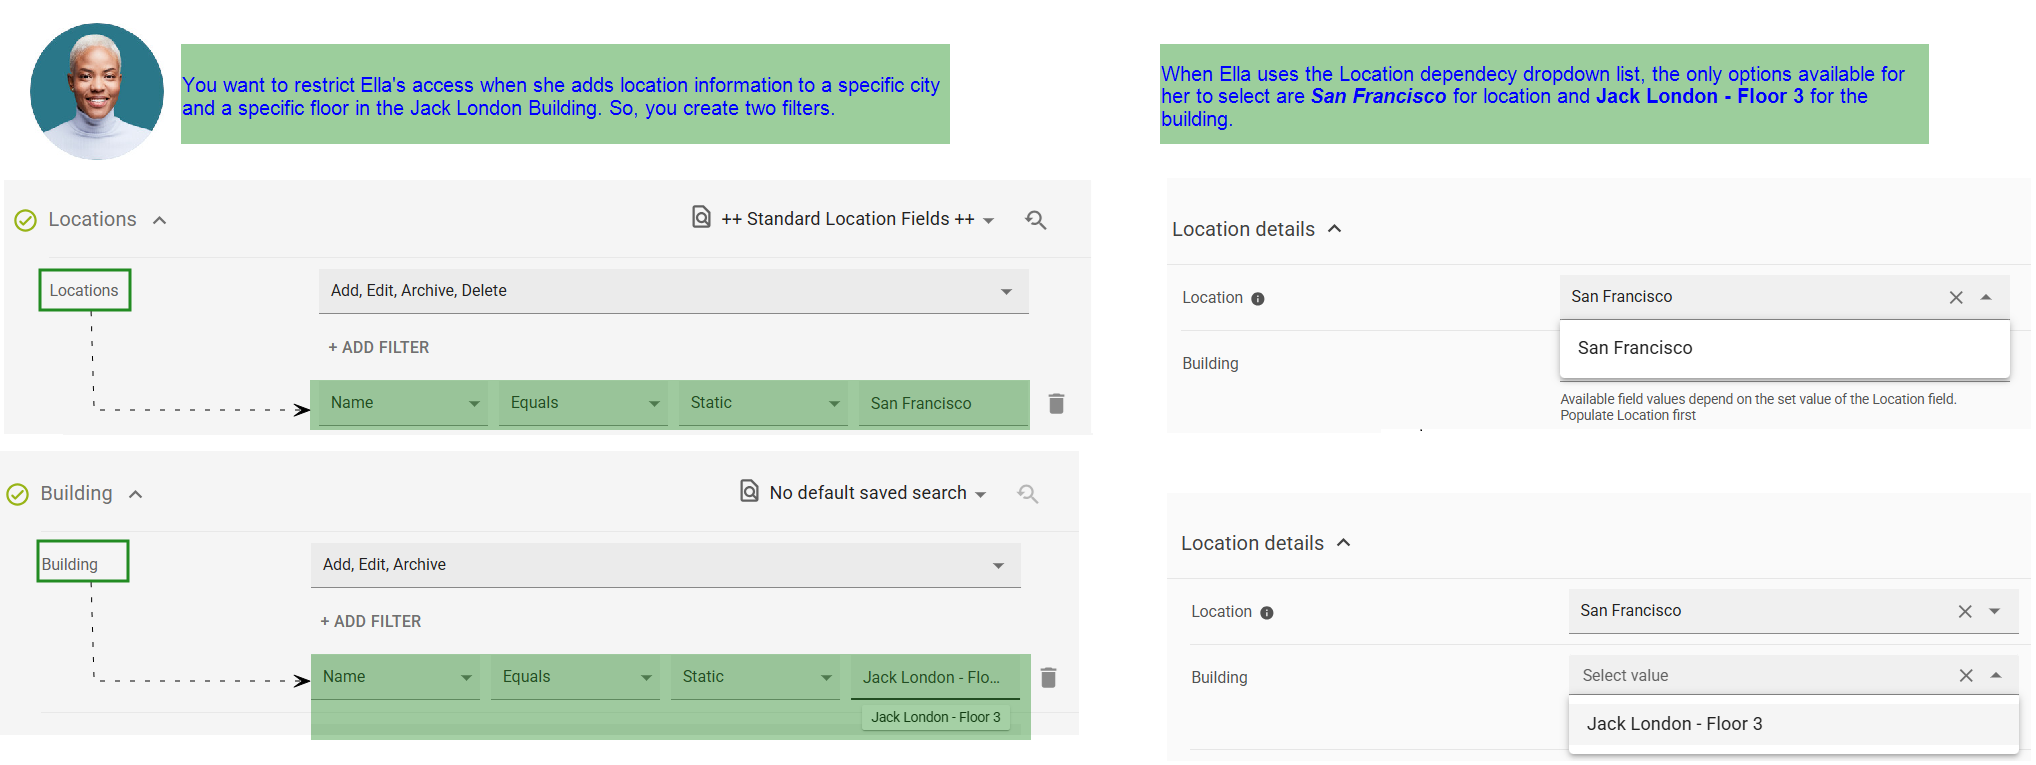Click the info icon next to upper Location label
The width and height of the screenshot is (2036, 765).
point(1258,299)
